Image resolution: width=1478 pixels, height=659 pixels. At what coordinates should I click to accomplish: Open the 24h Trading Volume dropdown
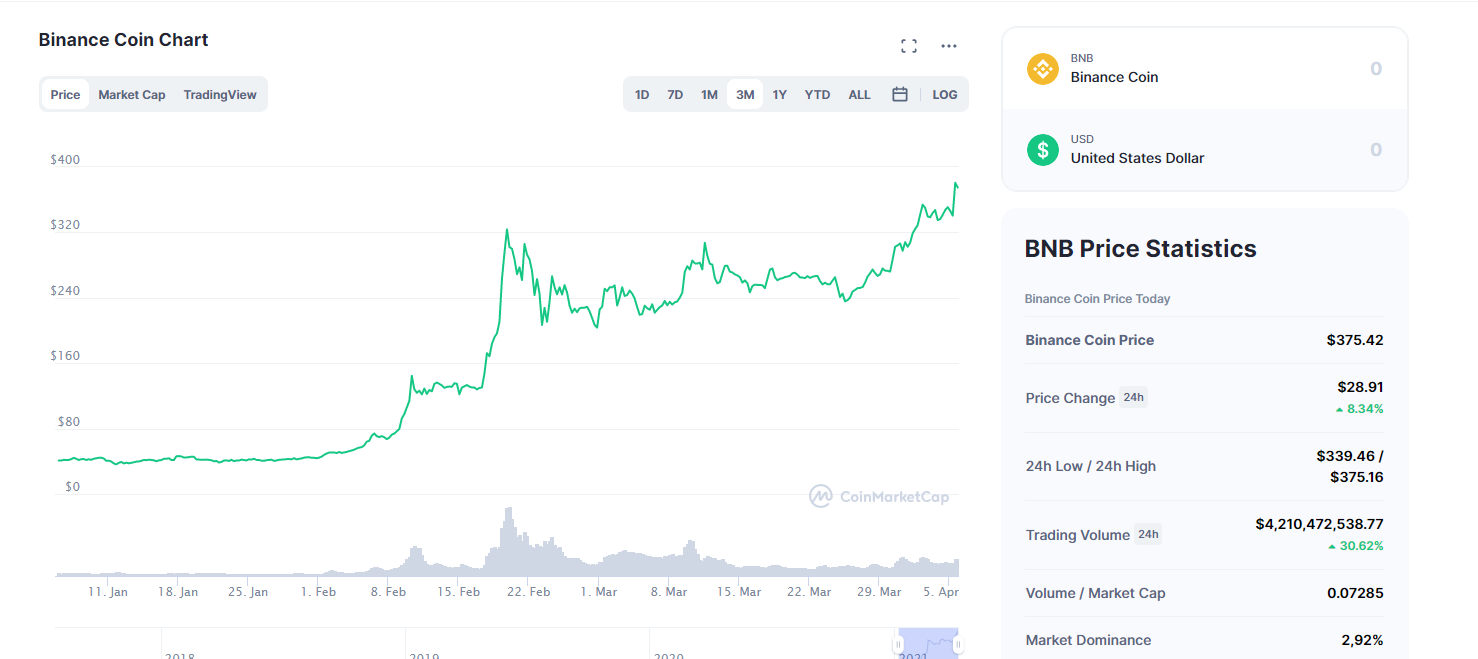(1148, 534)
